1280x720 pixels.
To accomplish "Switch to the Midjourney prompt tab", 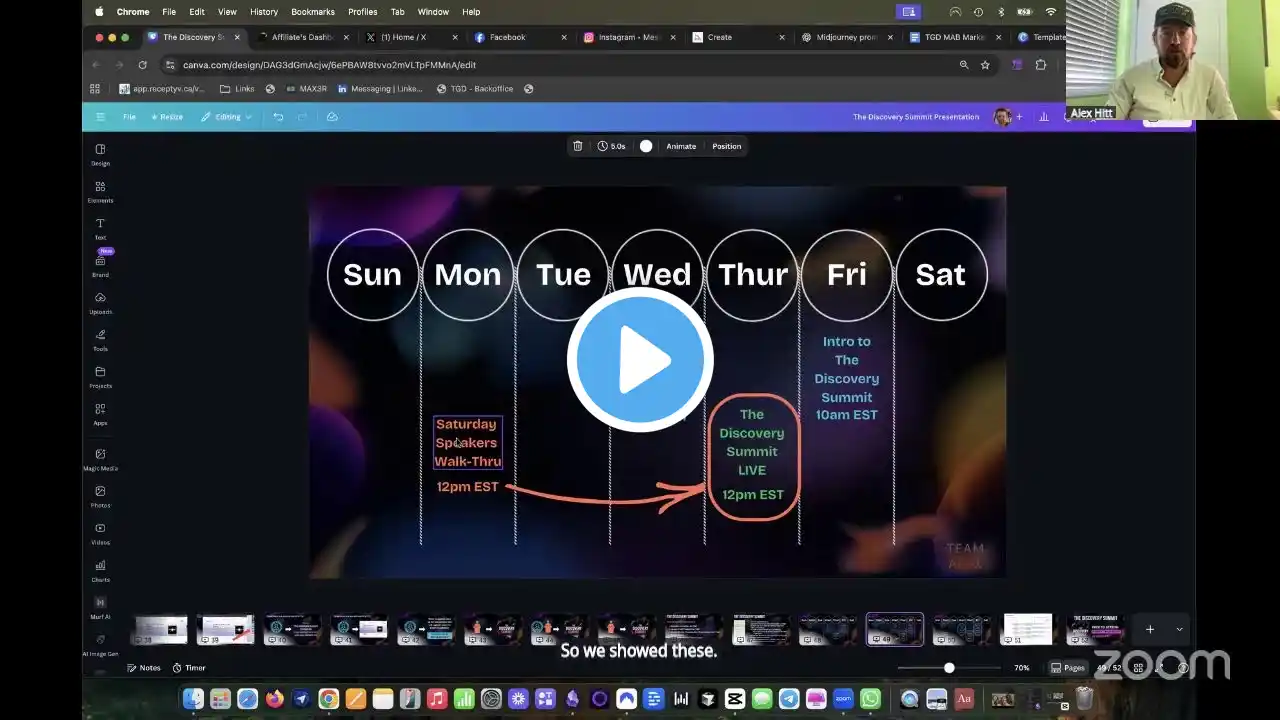I will click(x=846, y=37).
